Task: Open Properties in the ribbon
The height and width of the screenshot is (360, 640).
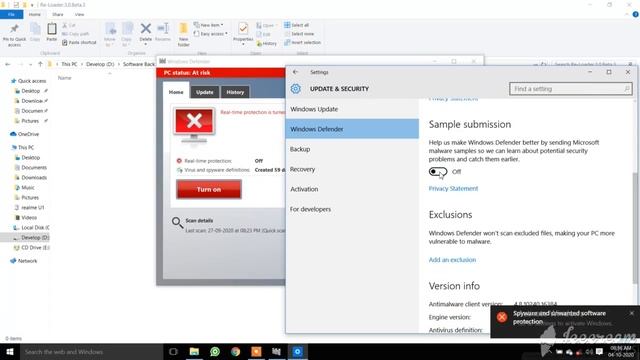Action: pyautogui.click(x=243, y=32)
